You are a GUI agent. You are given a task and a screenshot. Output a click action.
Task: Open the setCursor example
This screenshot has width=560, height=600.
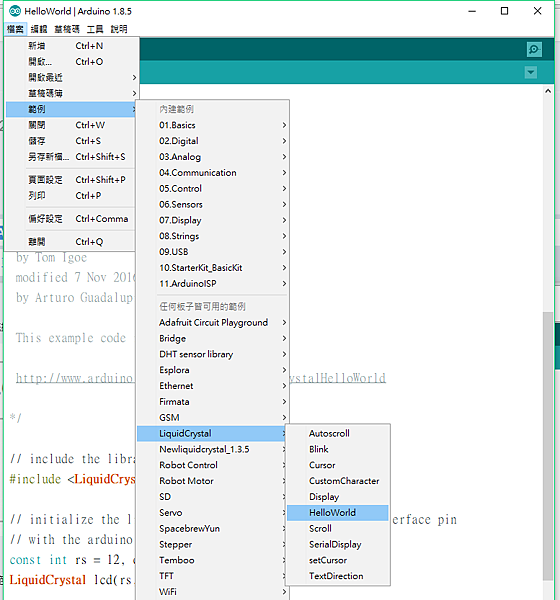(x=338, y=560)
